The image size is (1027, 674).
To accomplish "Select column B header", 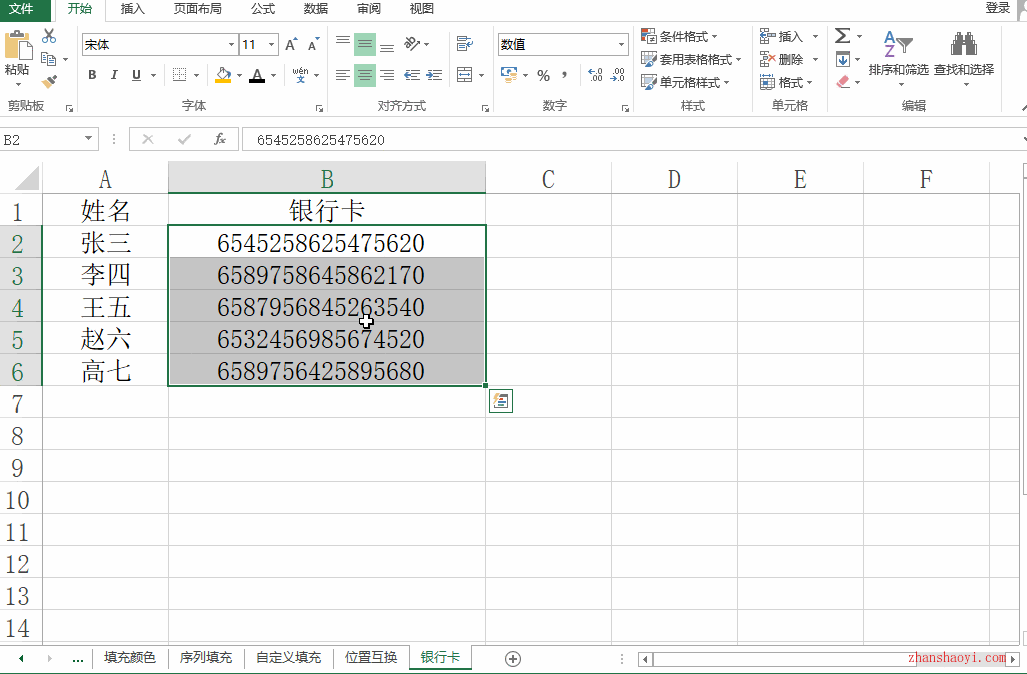I will [327, 178].
